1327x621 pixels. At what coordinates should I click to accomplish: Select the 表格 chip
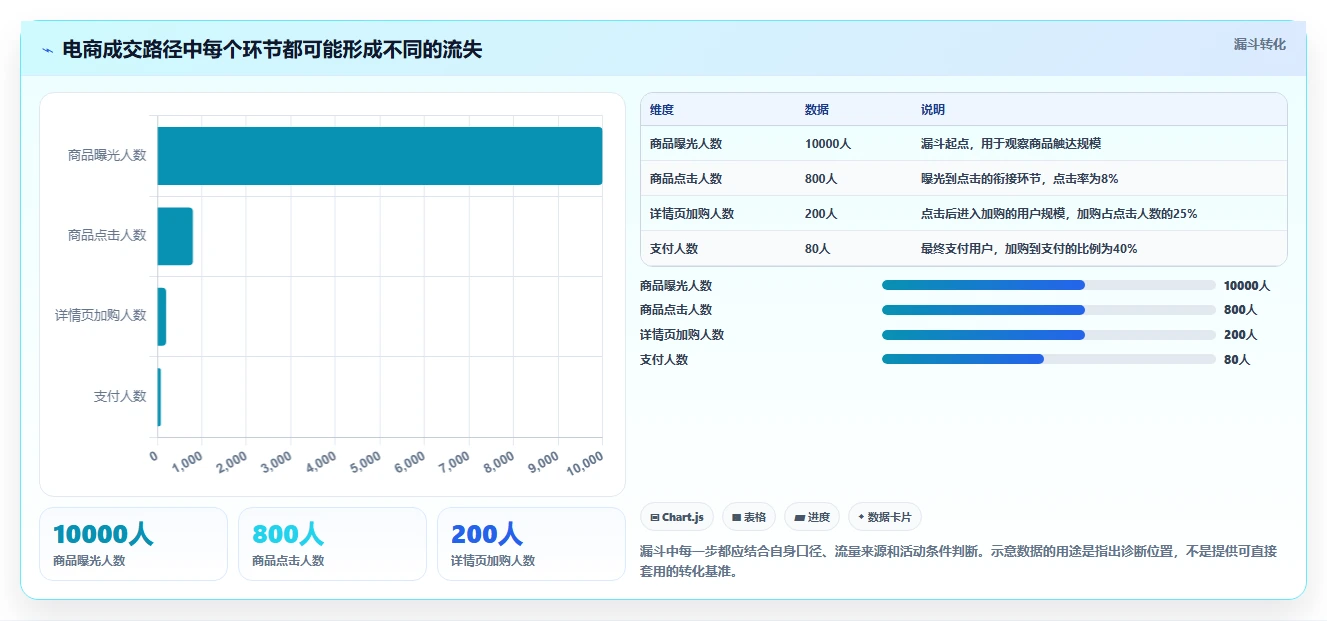click(x=749, y=517)
